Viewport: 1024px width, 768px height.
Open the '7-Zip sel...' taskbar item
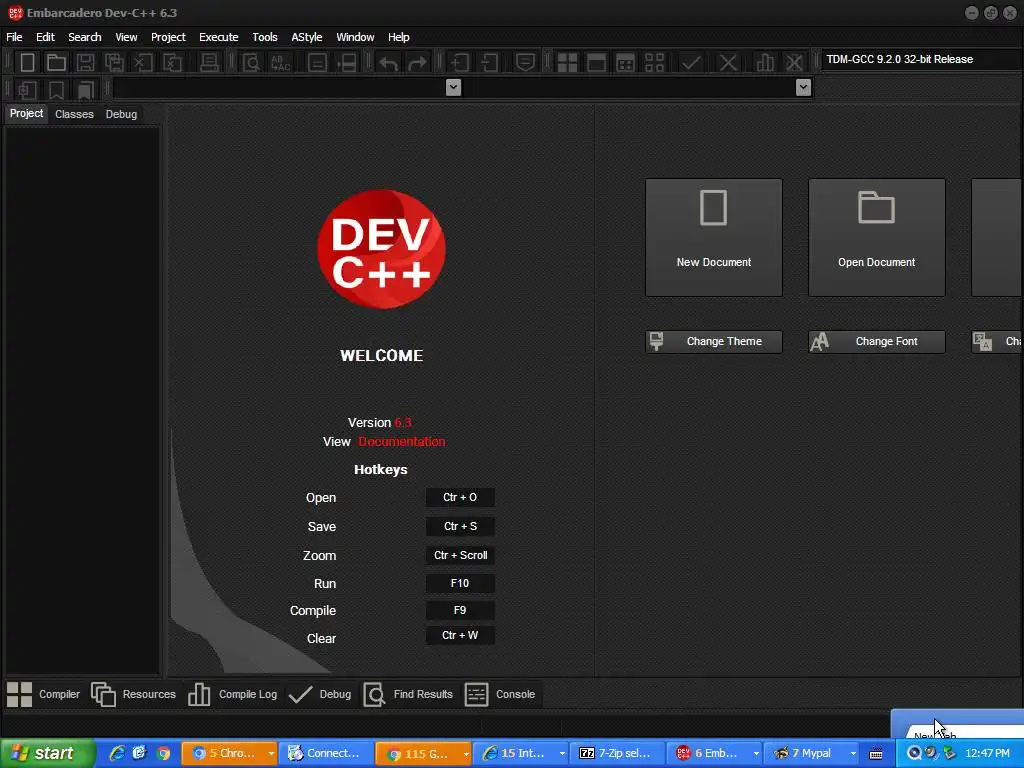point(617,754)
